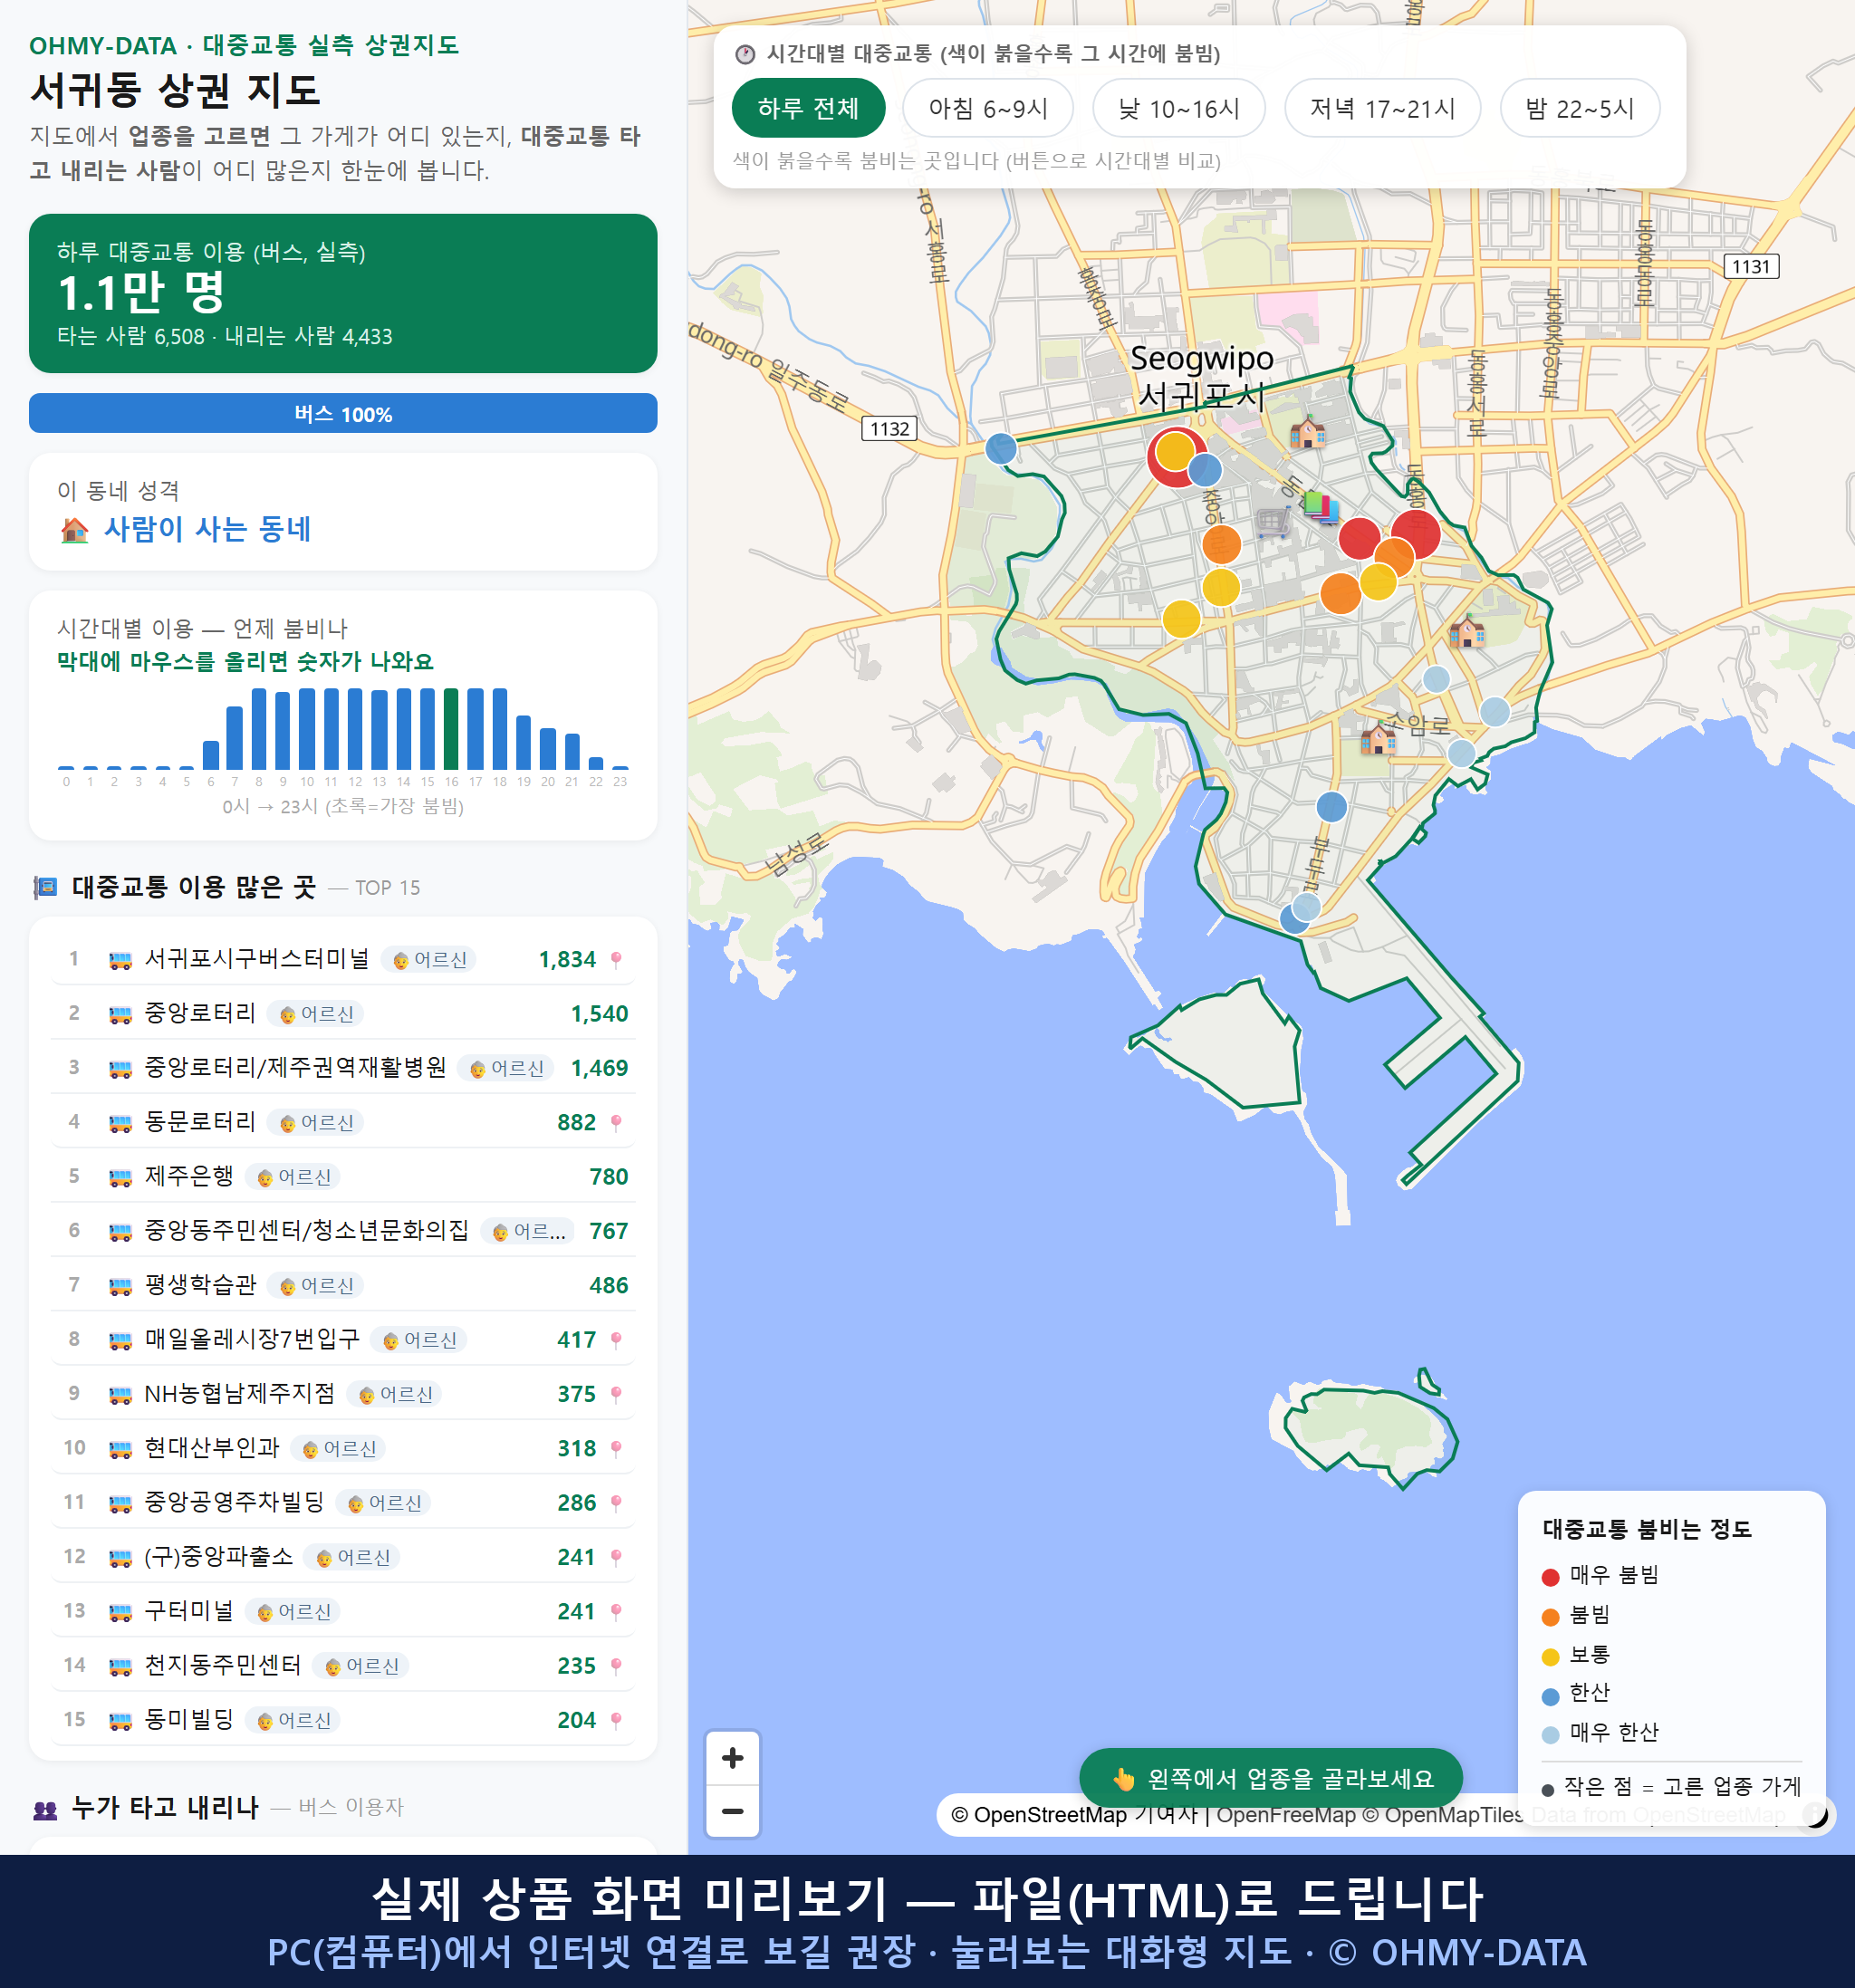Image resolution: width=1855 pixels, height=1988 pixels.
Task: Click pin icon on 동미빌딩 row
Action: pyautogui.click(x=616, y=1720)
